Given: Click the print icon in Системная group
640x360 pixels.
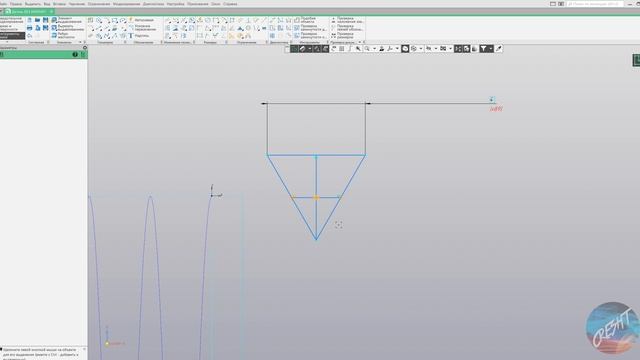Looking at the screenshot, I should tap(29, 28).
